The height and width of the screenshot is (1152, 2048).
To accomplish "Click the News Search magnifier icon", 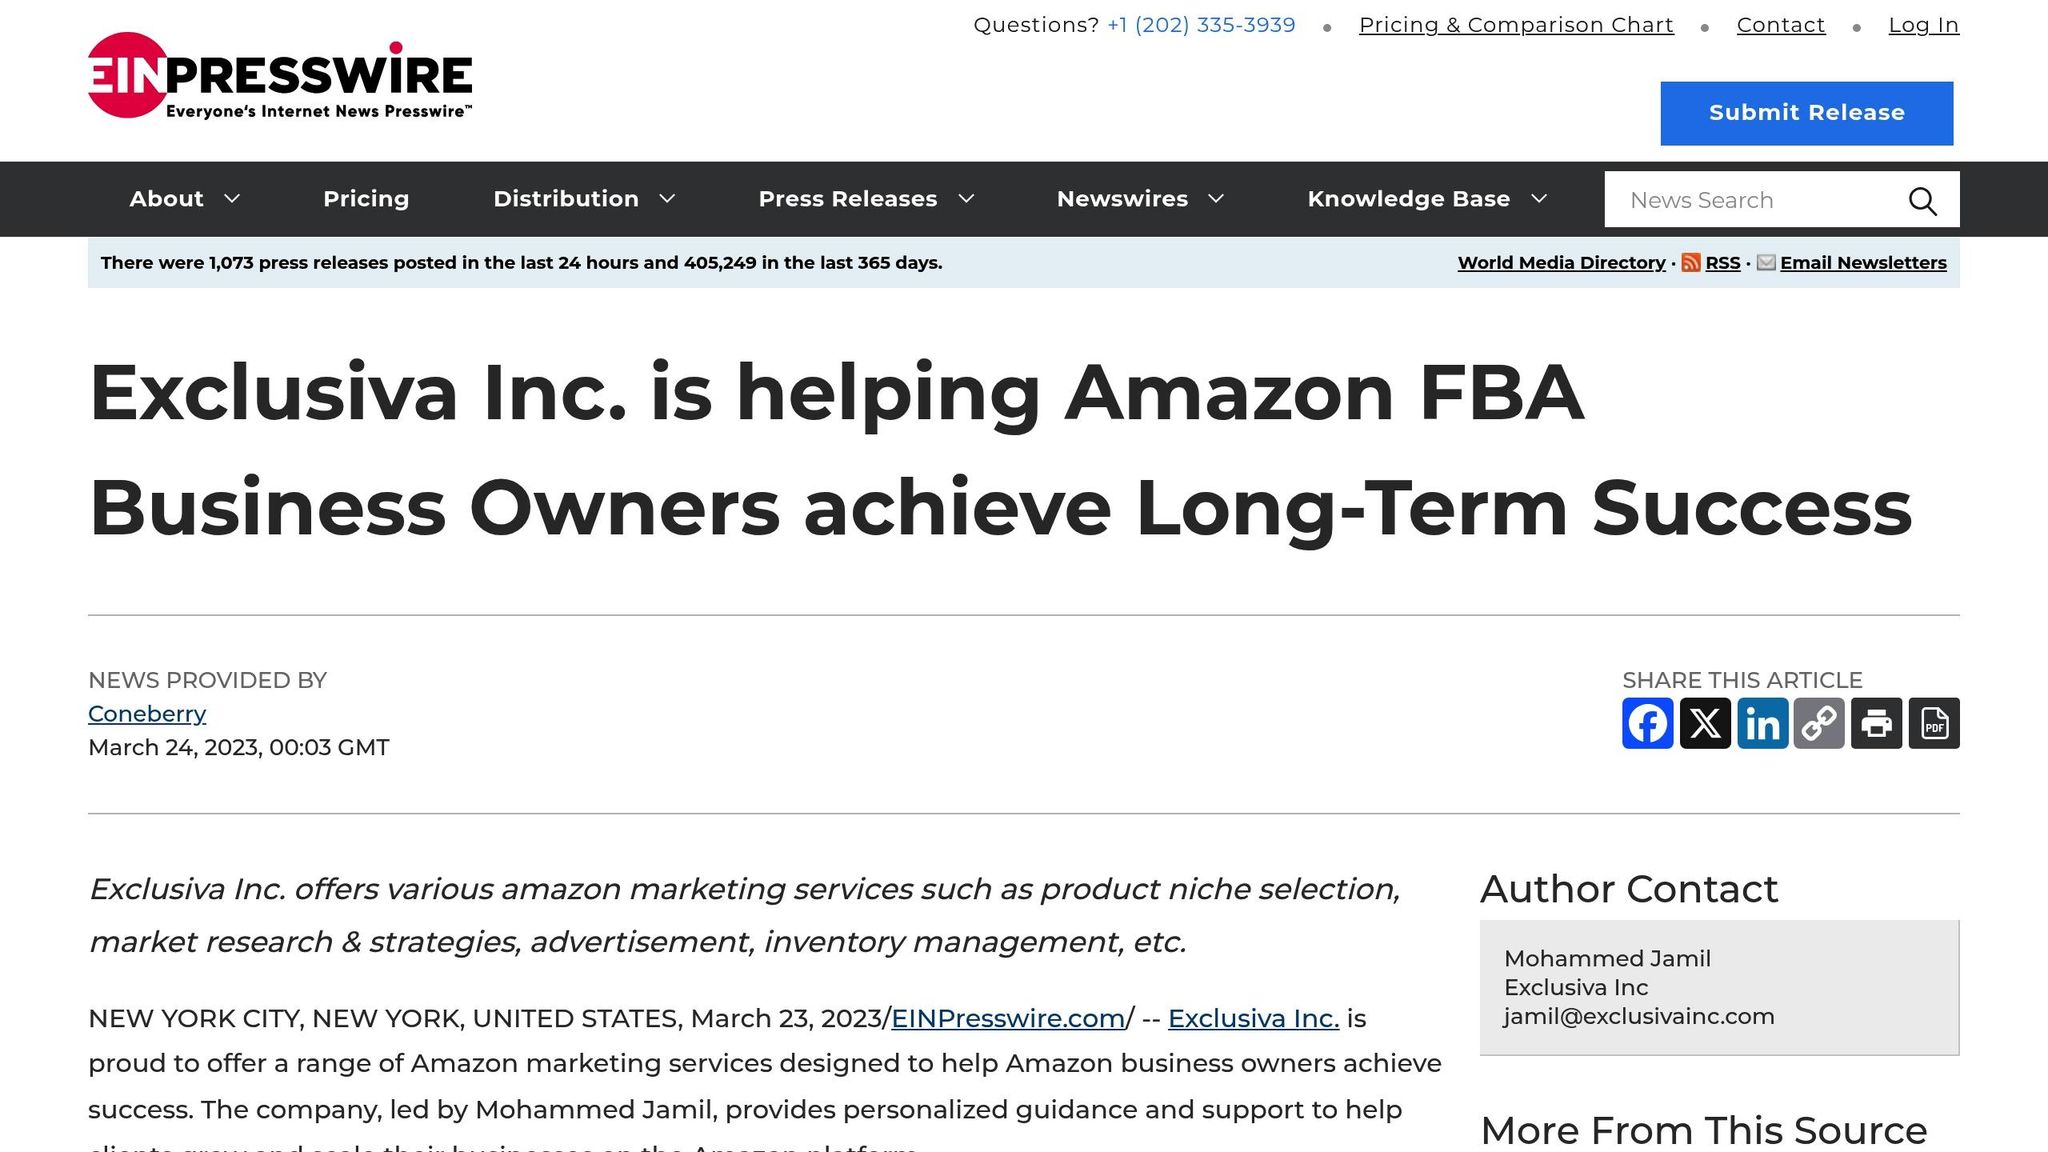I will pos(1922,200).
